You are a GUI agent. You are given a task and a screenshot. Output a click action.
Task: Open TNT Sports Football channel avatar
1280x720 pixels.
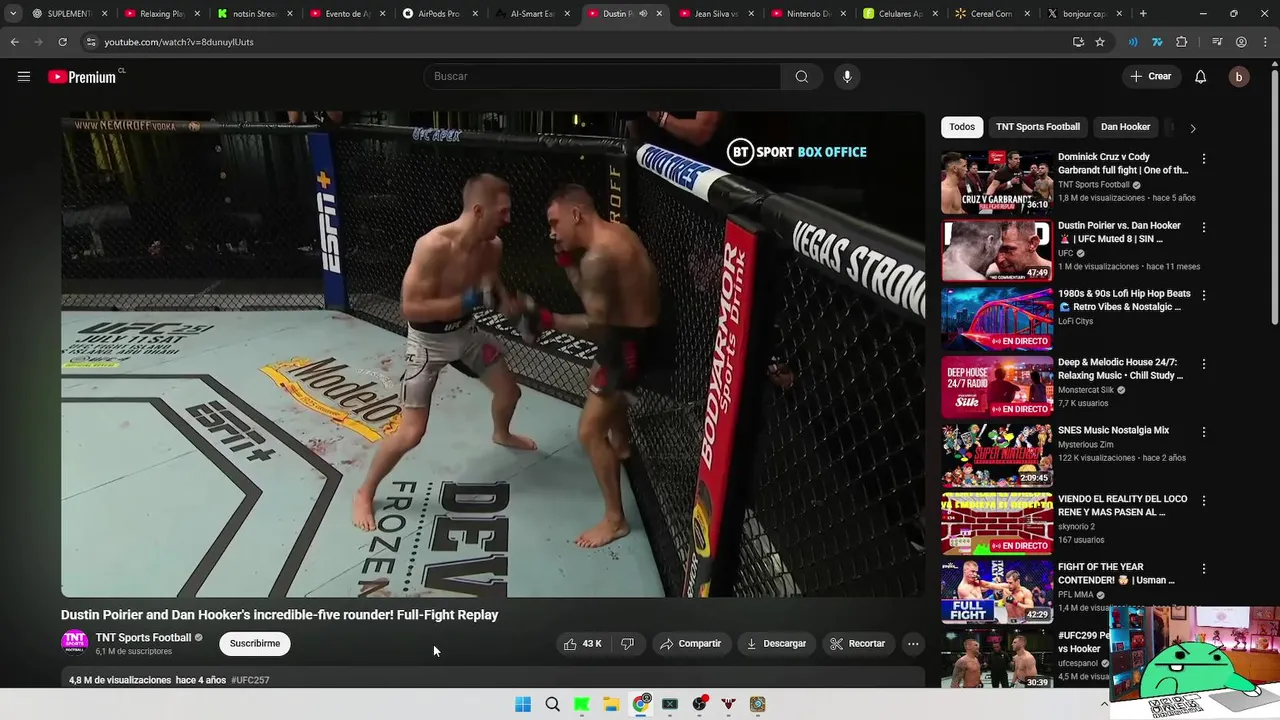coord(75,643)
